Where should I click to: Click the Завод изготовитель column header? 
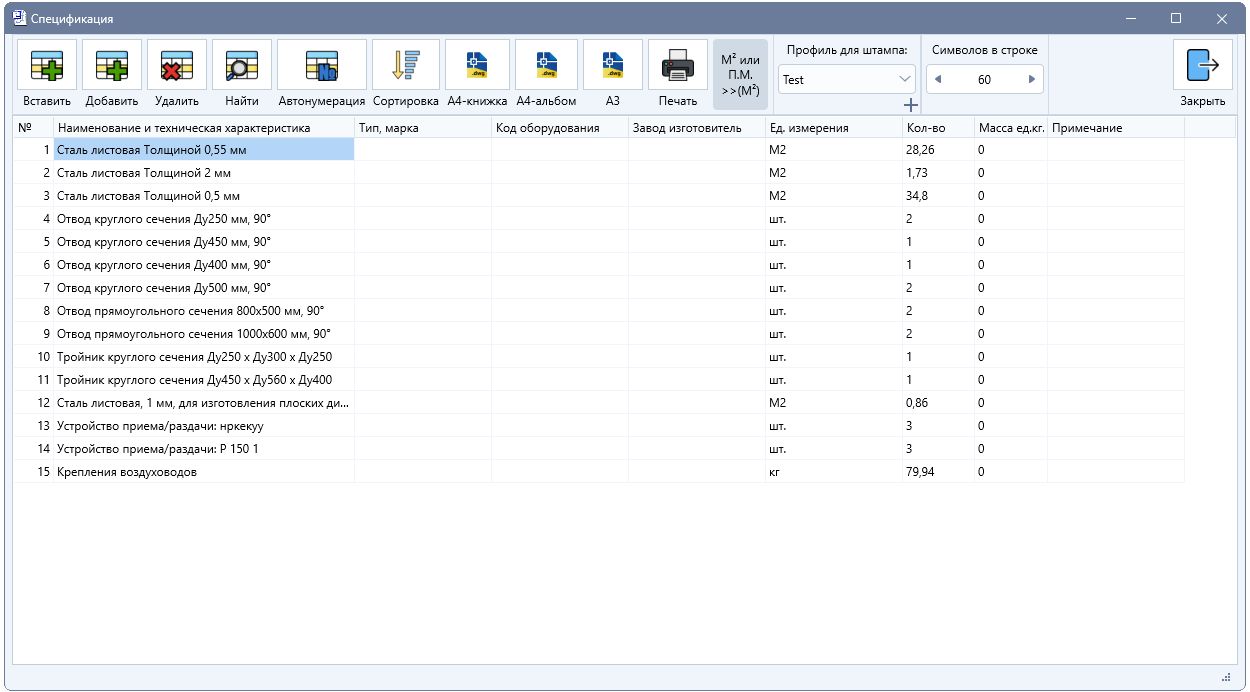697,128
